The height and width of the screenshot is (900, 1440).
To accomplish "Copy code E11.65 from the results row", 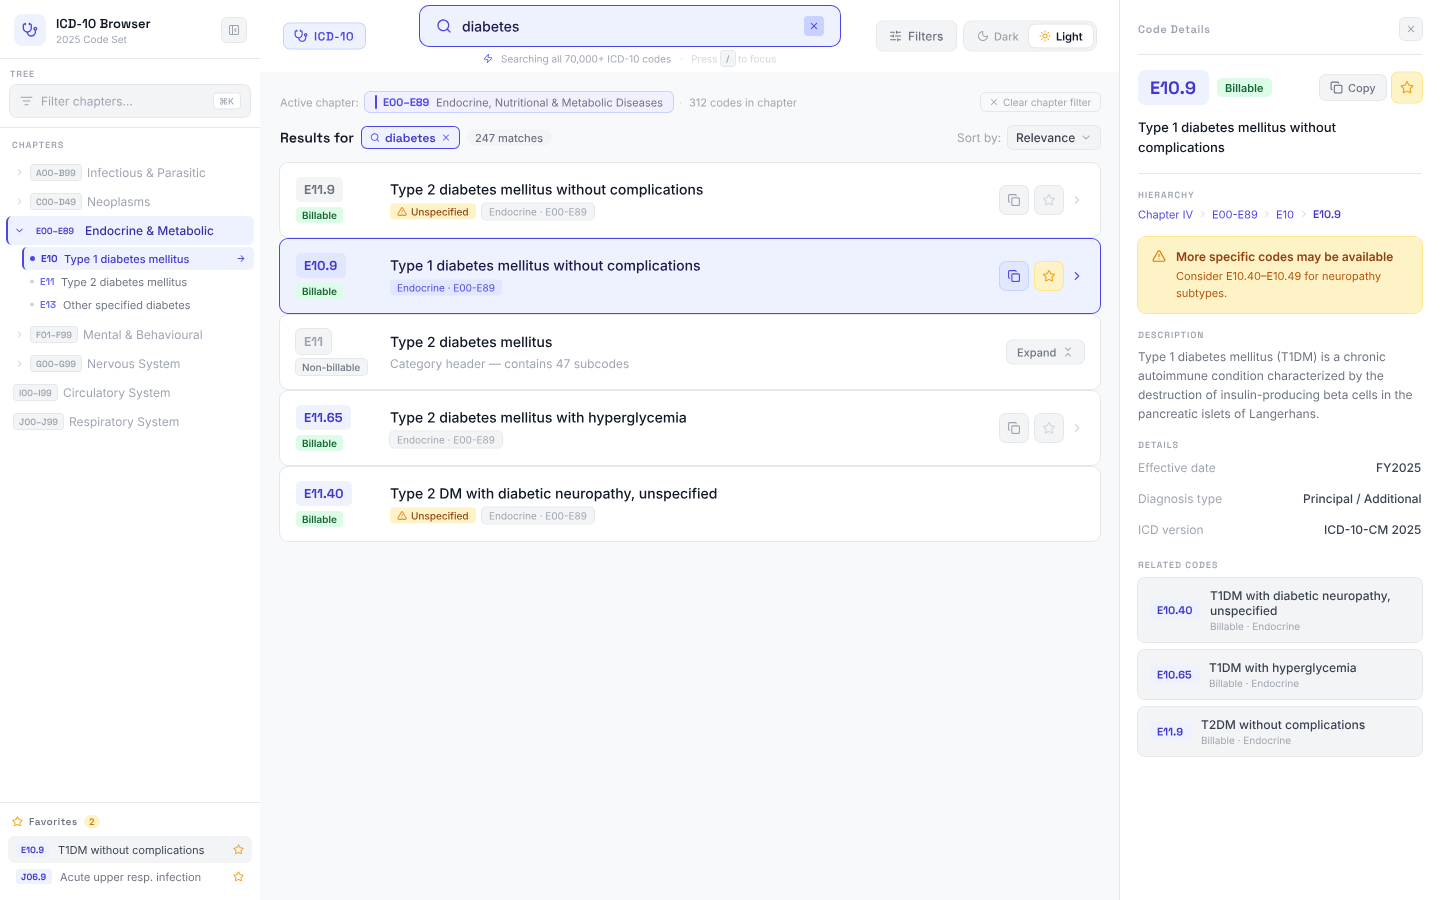I will tap(1013, 428).
